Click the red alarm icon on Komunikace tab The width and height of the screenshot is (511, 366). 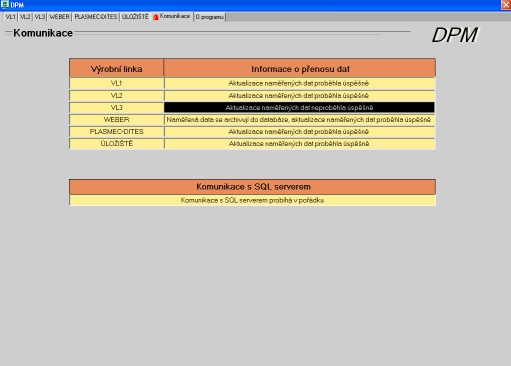click(x=156, y=17)
